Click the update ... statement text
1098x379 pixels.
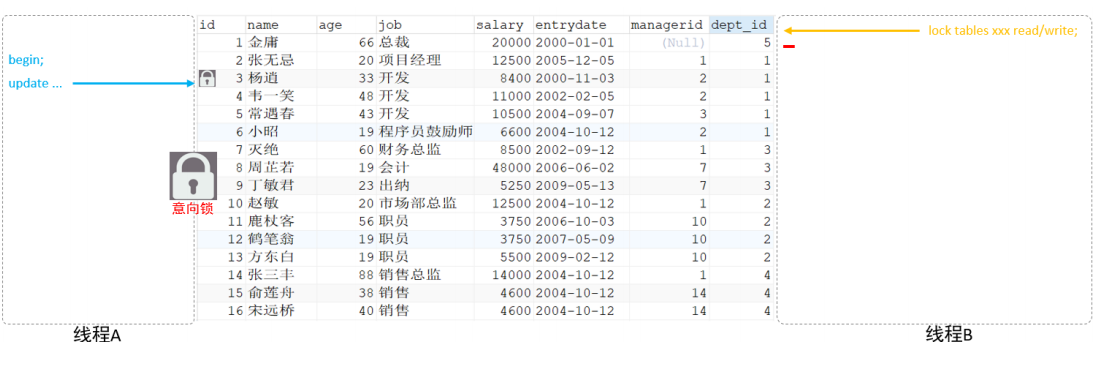pos(35,84)
